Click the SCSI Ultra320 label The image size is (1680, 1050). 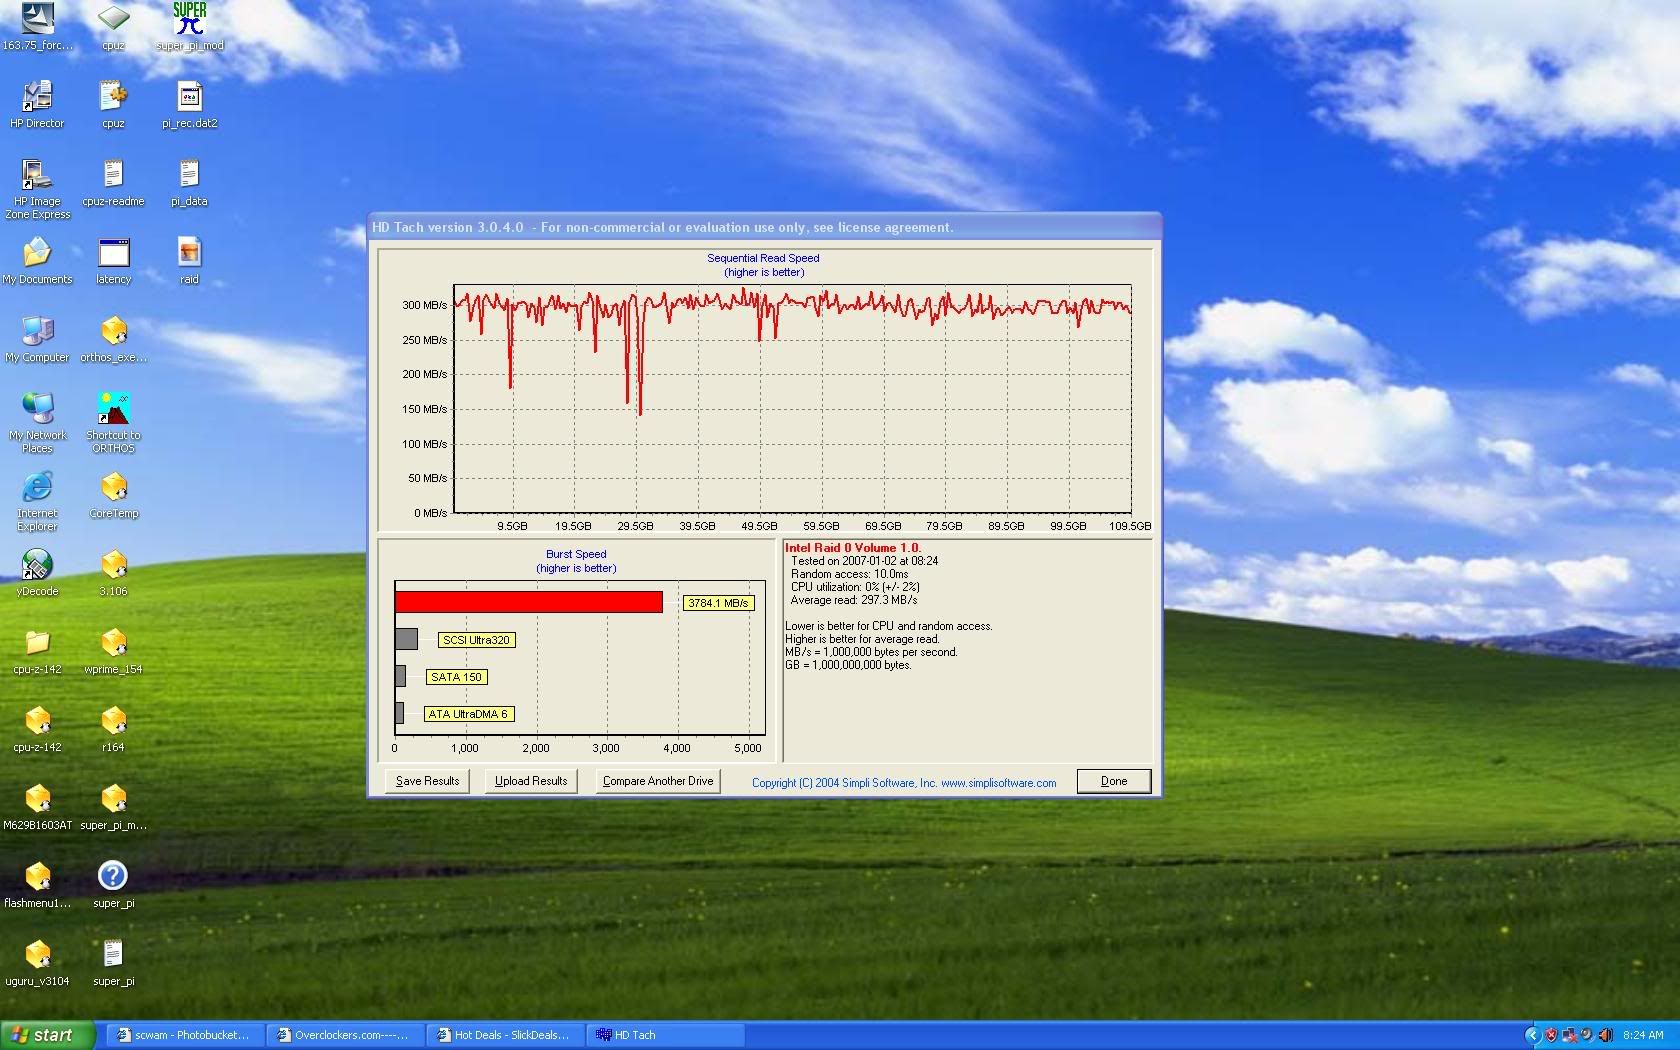click(x=476, y=640)
